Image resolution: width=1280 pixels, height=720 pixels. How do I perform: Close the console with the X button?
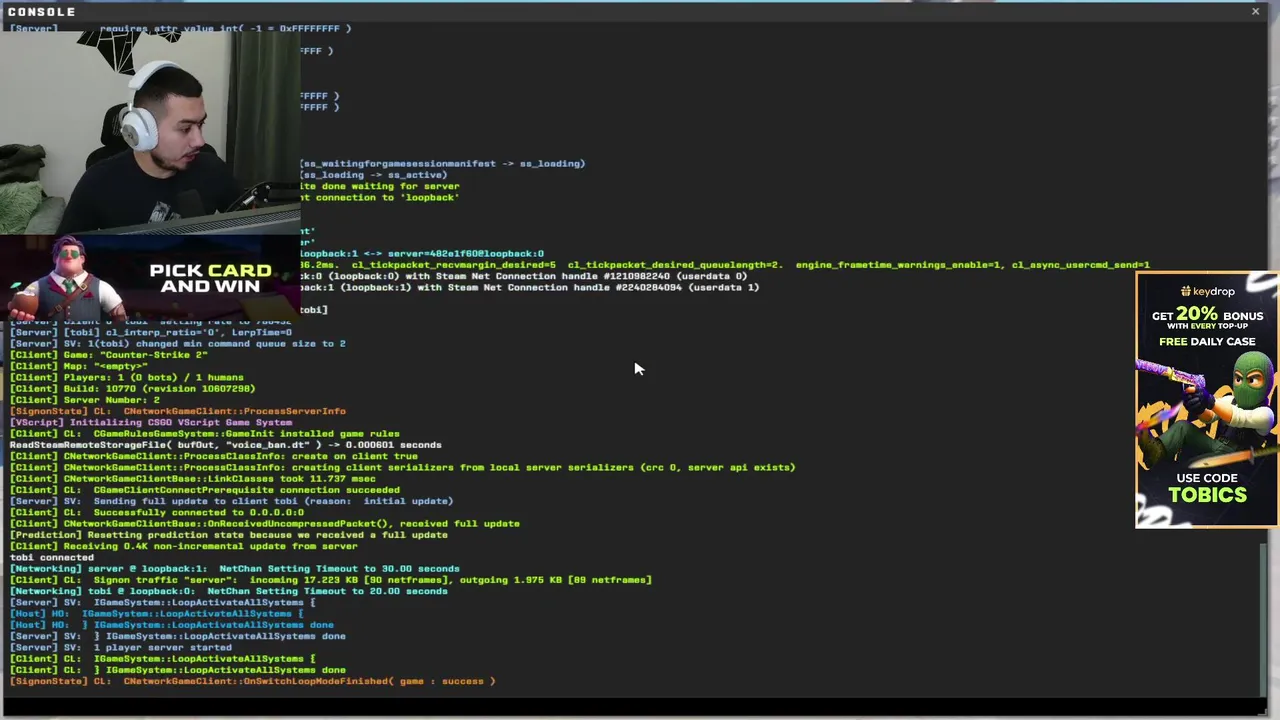coord(1255,11)
